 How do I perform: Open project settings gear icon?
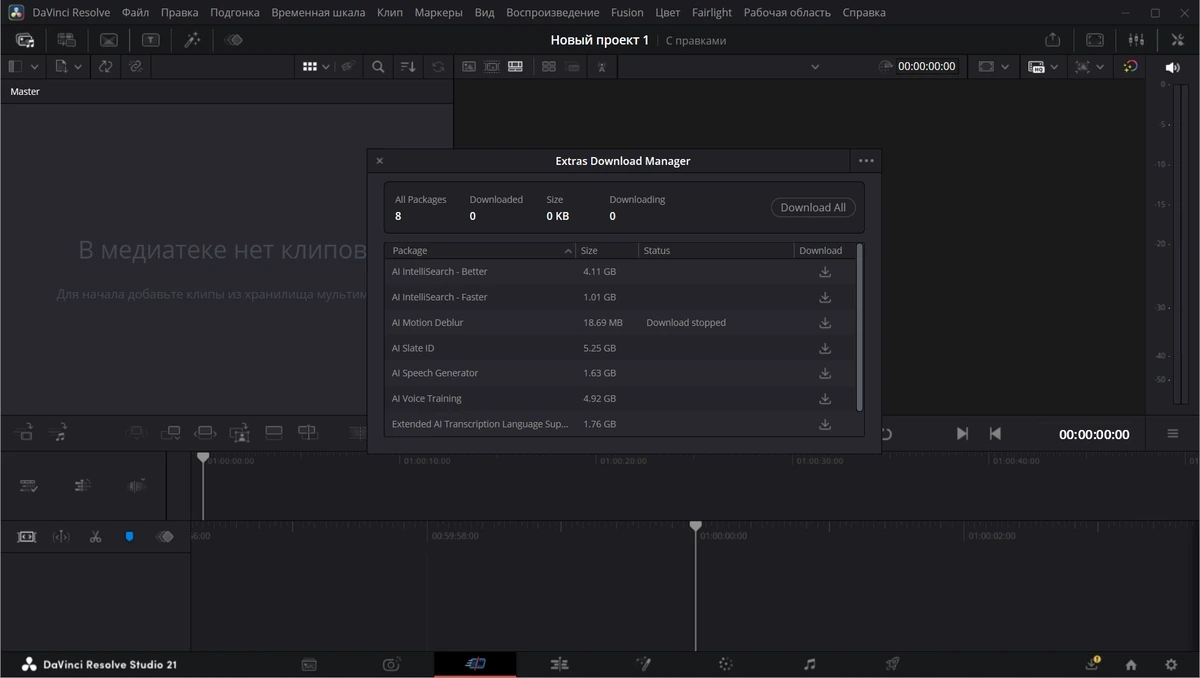coord(1171,664)
